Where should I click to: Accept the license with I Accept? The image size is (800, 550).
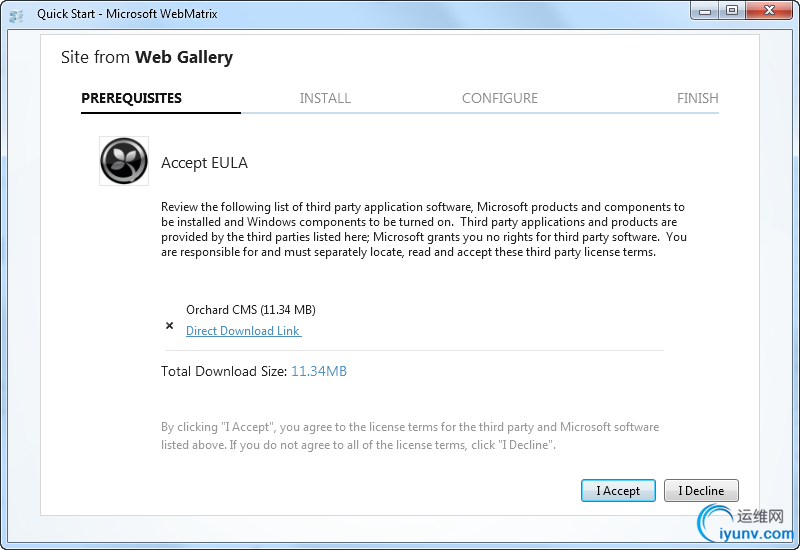click(x=618, y=490)
